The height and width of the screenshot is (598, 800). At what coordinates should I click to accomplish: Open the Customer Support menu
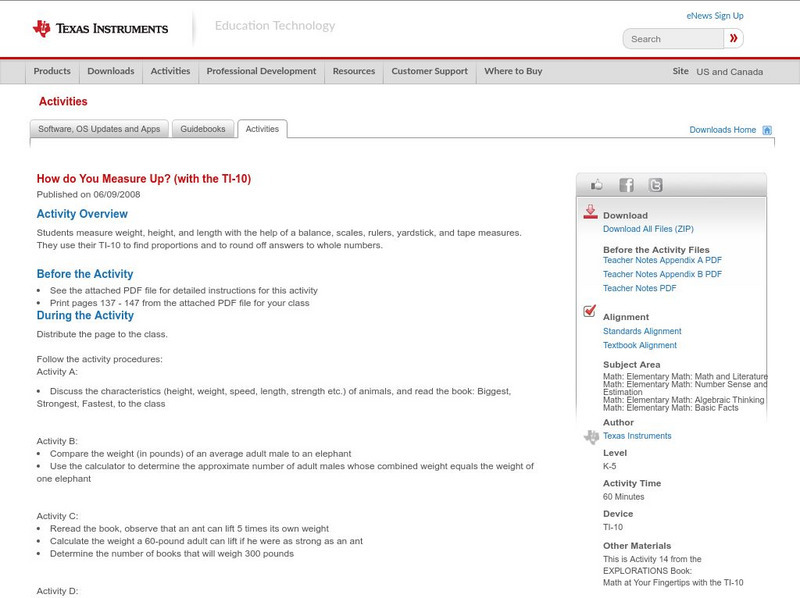tap(430, 71)
